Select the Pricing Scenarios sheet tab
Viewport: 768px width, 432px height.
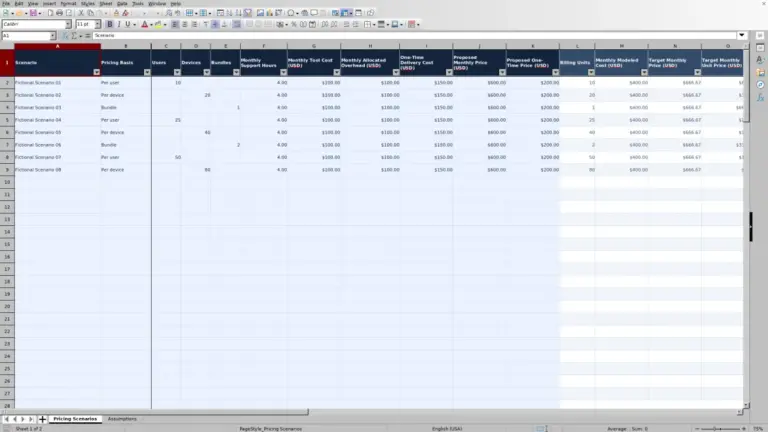click(75, 419)
